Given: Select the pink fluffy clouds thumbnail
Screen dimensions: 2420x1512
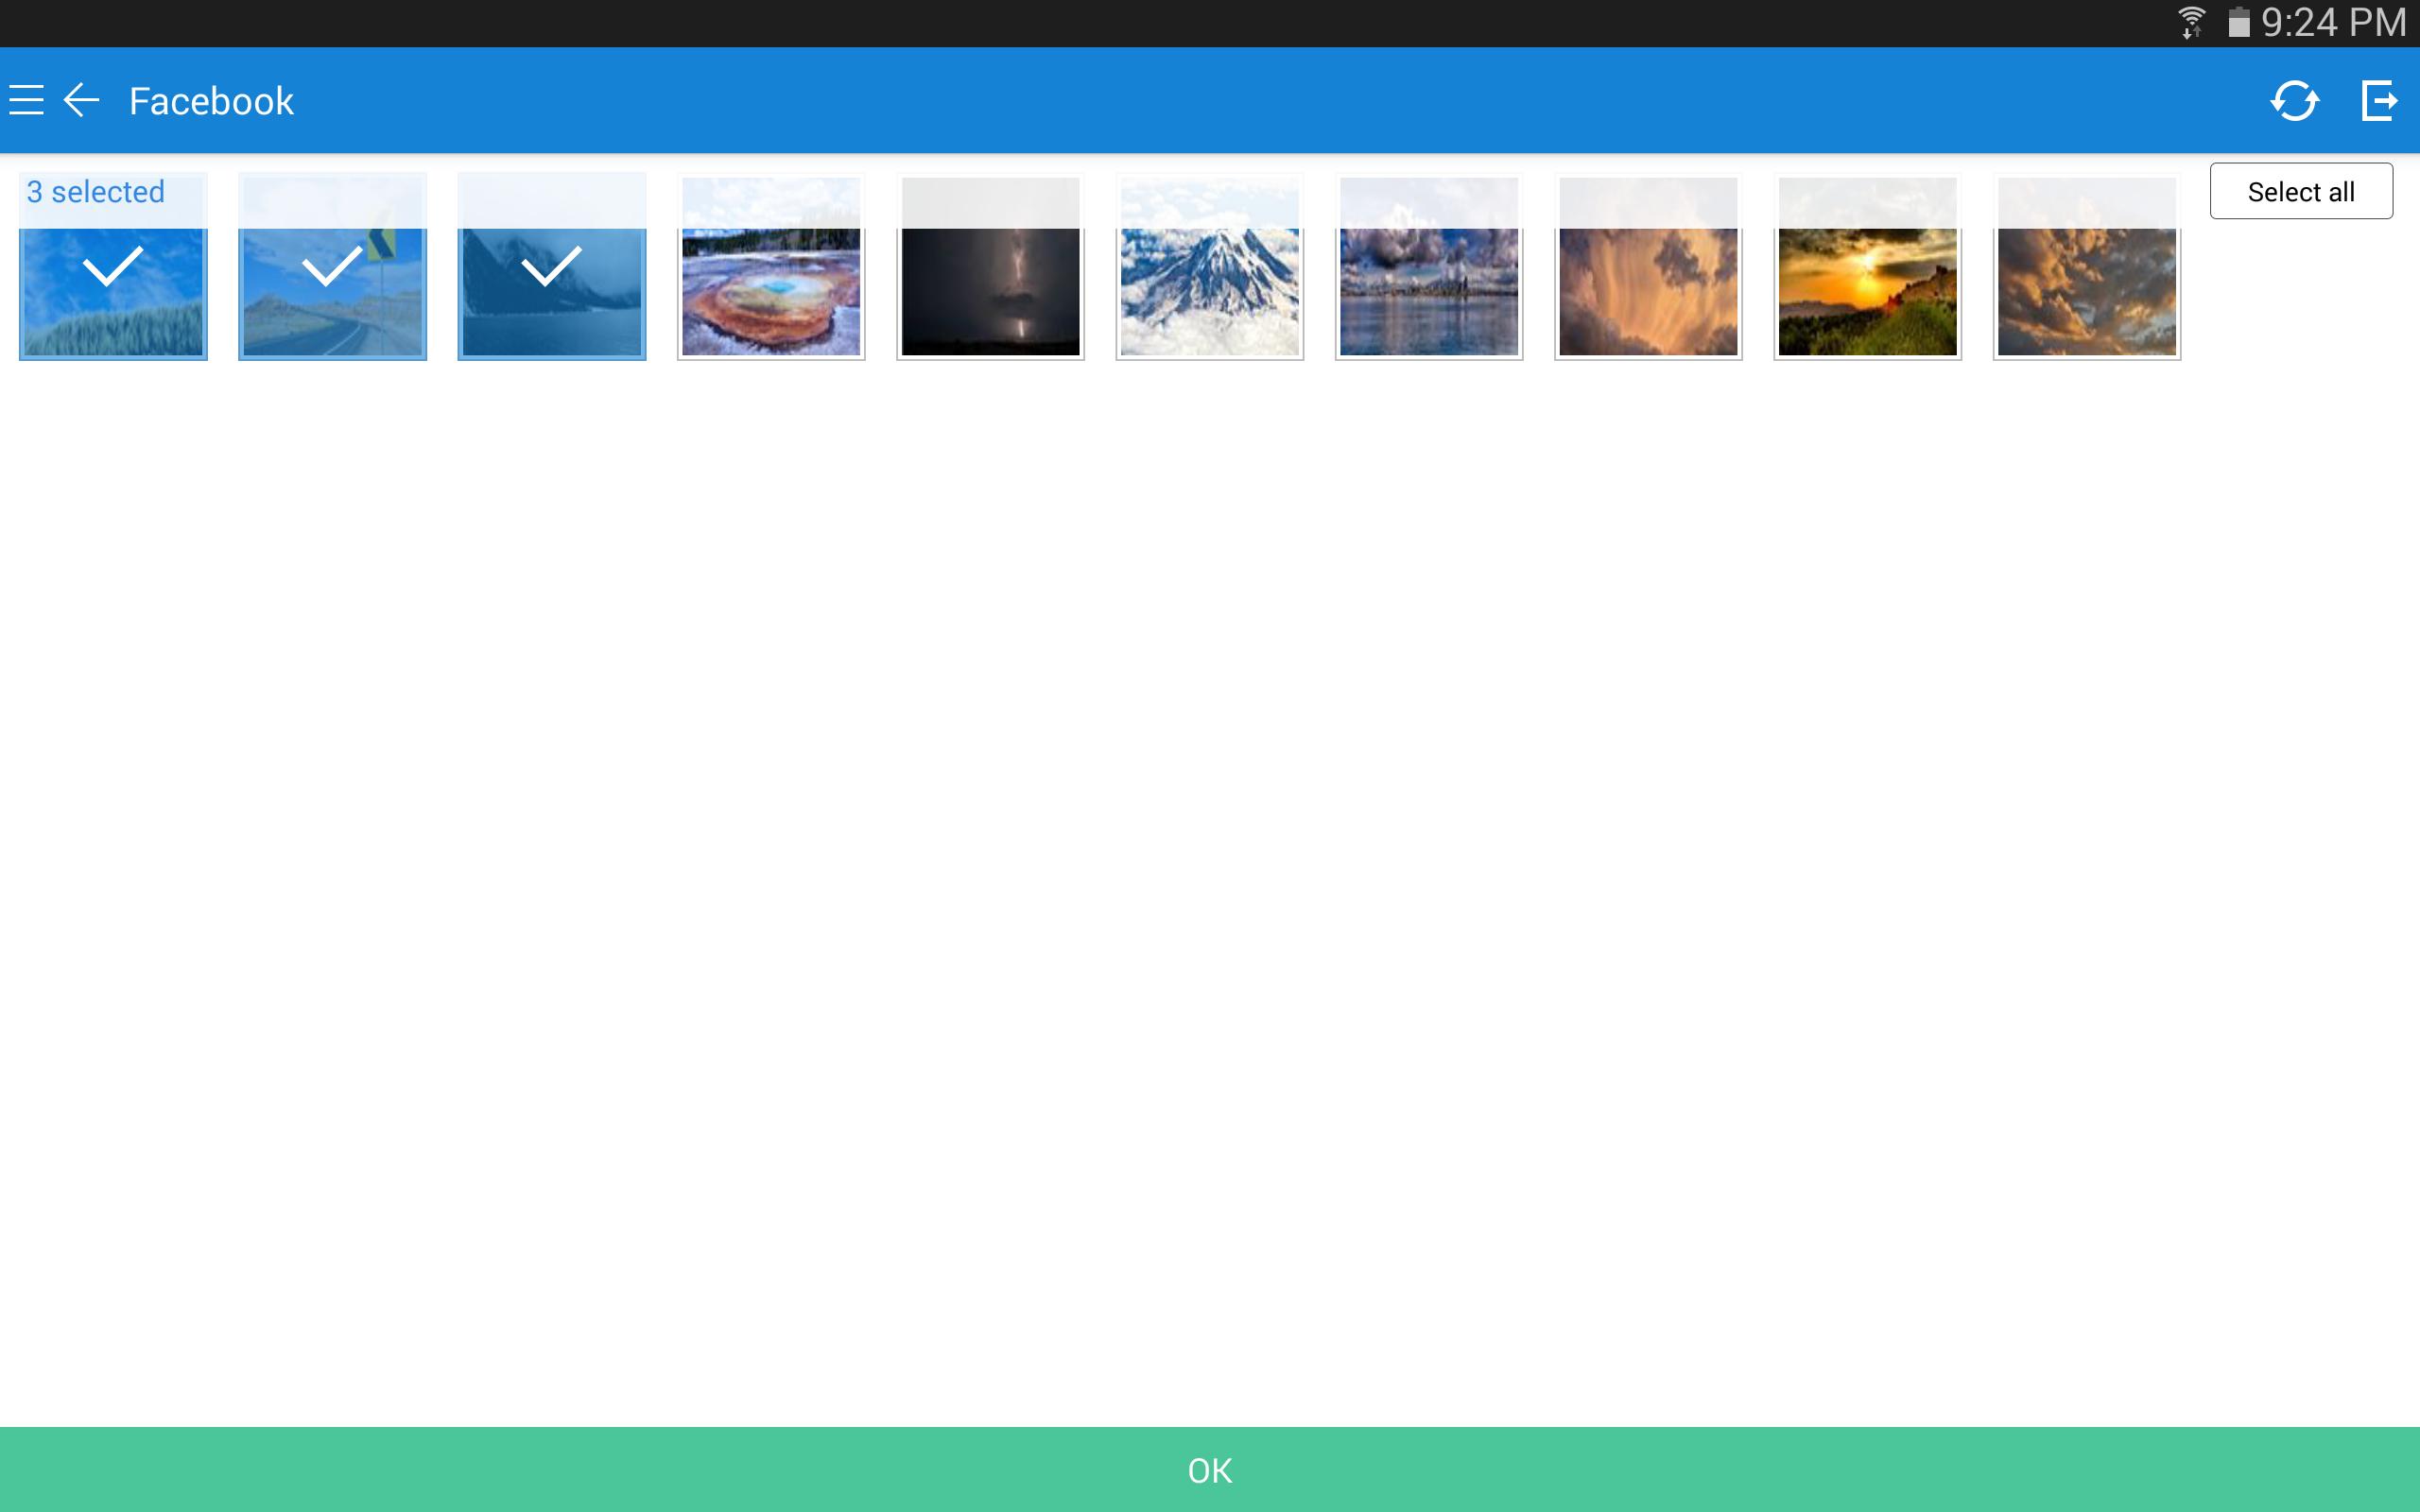Looking at the screenshot, I should 1647,268.
